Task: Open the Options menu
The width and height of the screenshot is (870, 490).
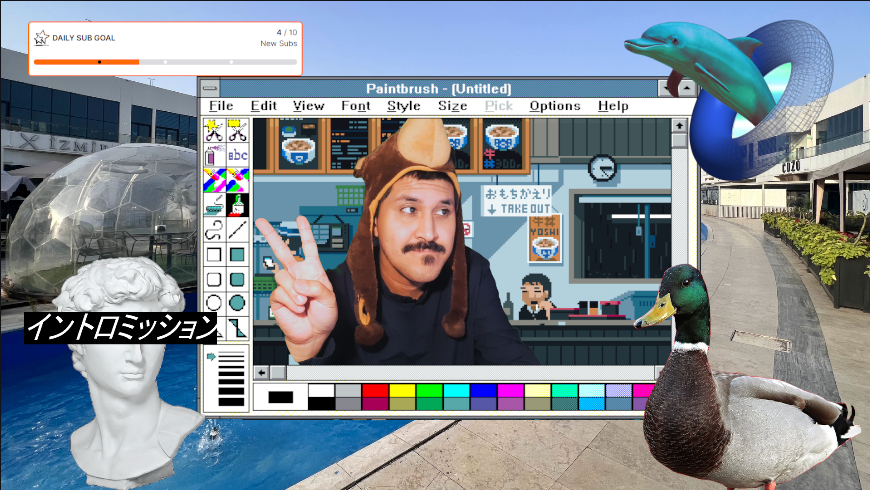Action: click(555, 106)
